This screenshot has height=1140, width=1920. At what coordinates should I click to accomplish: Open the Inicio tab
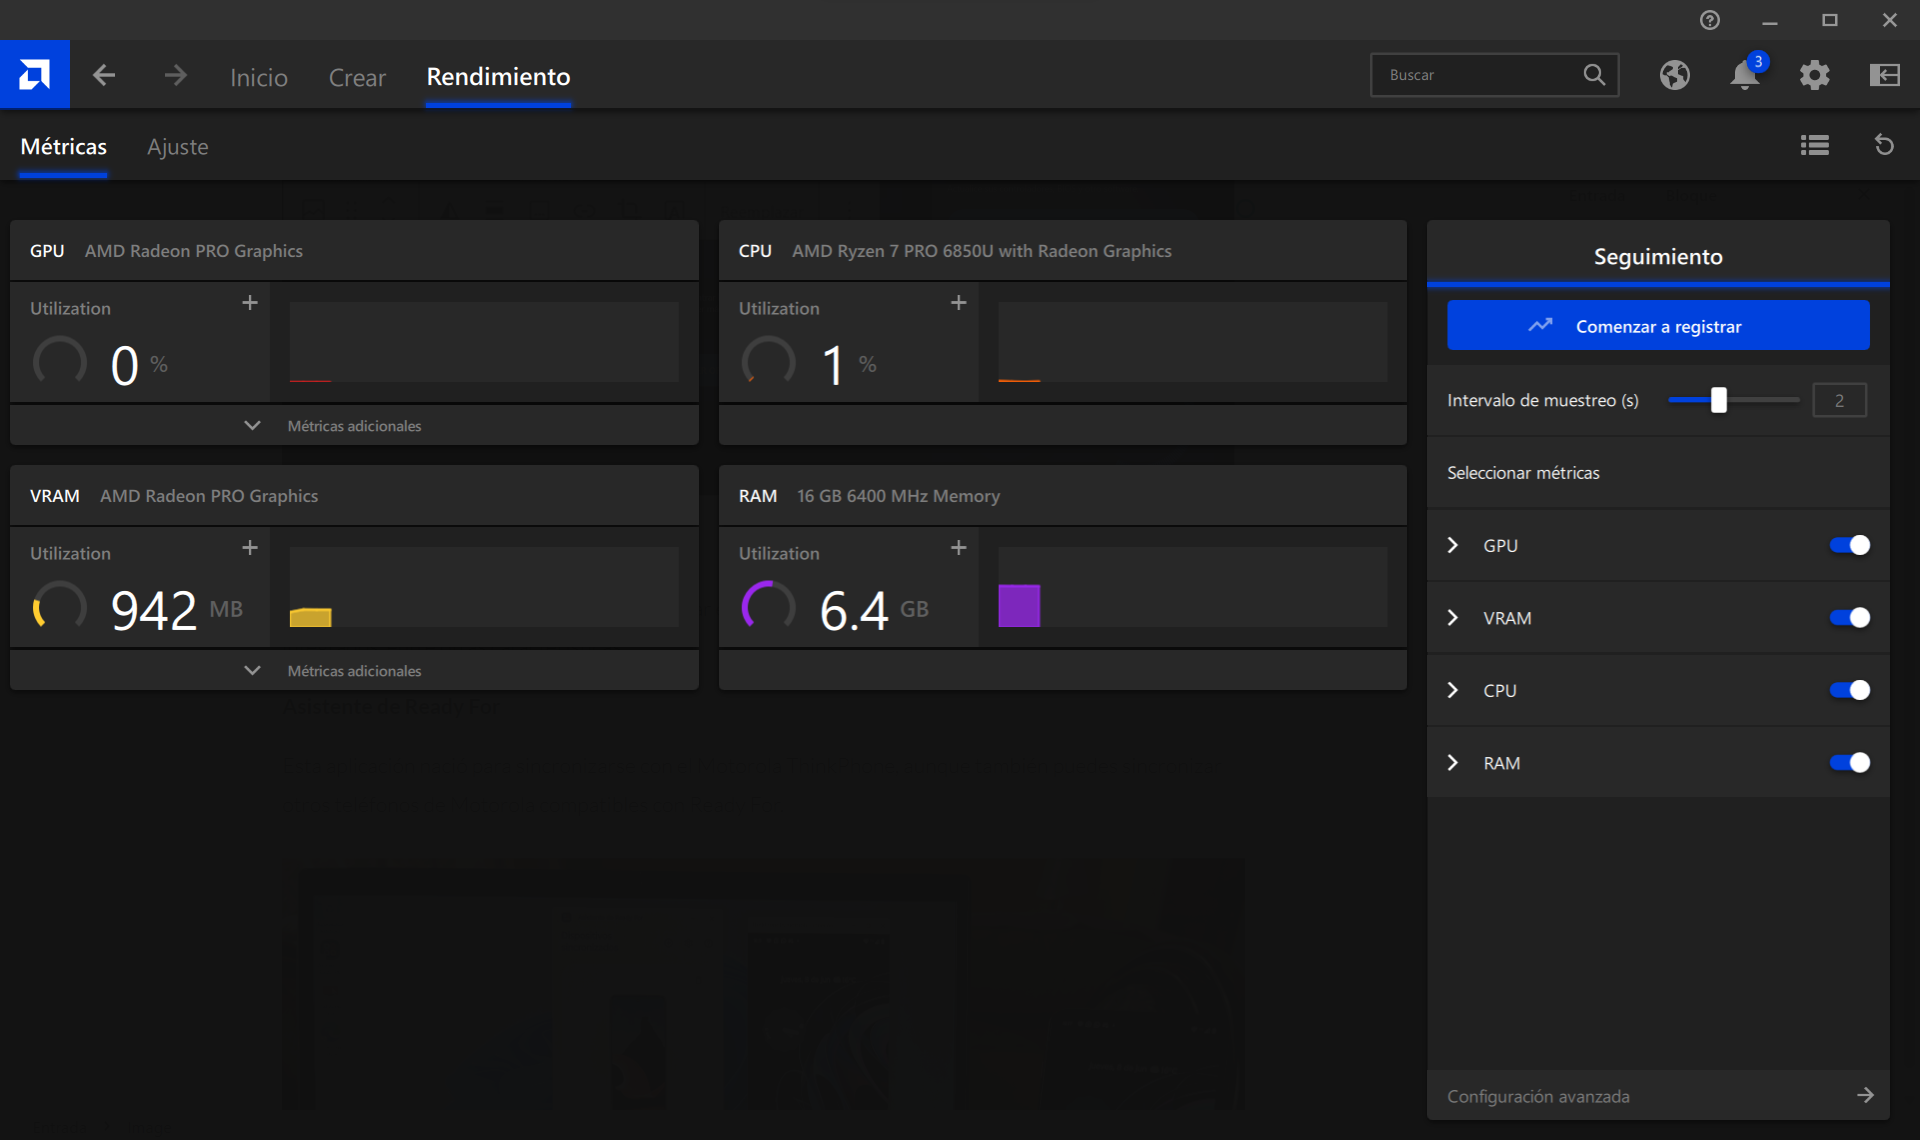coord(258,77)
